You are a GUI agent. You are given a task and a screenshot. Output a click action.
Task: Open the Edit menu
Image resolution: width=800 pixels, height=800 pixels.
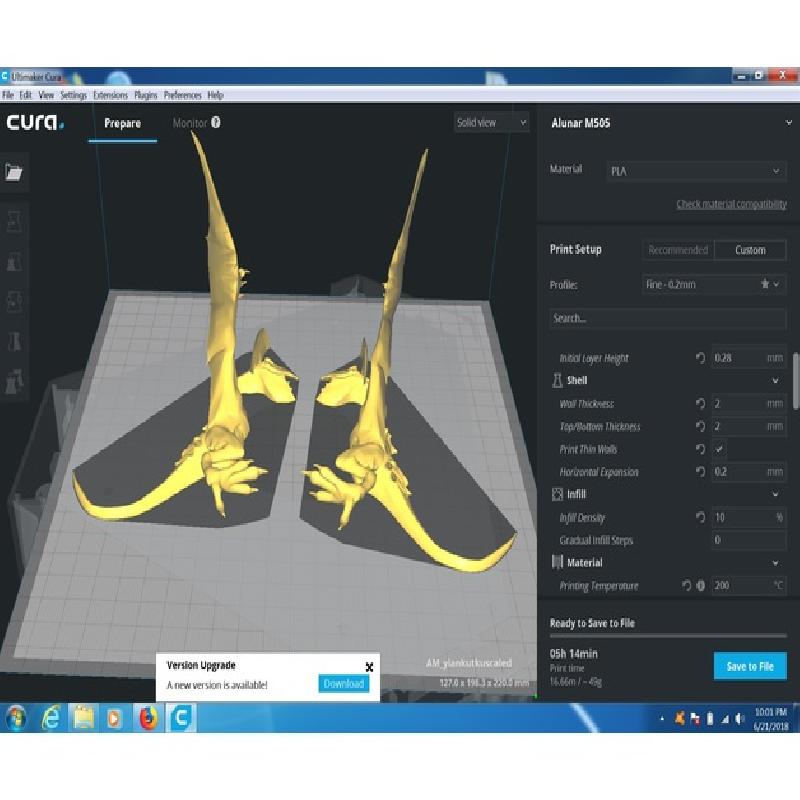click(x=26, y=95)
